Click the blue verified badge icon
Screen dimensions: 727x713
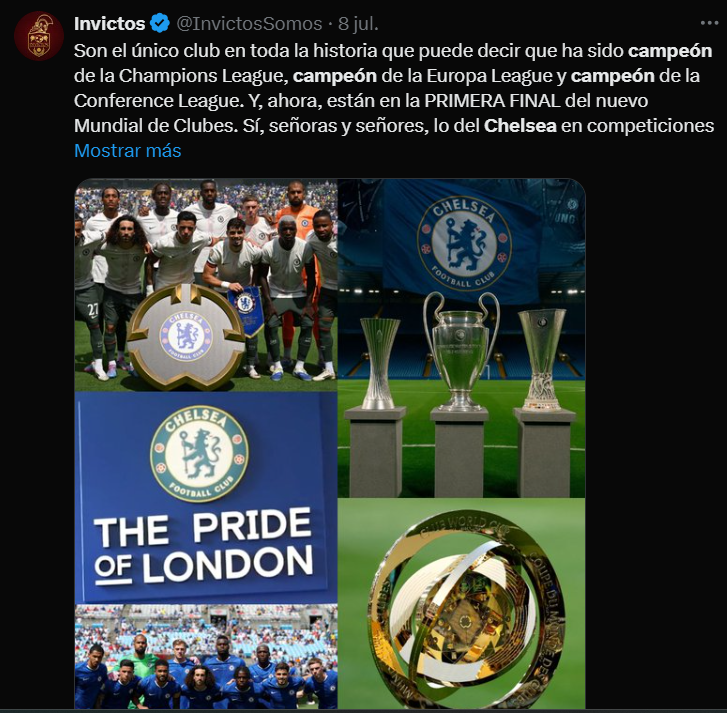click(x=160, y=23)
